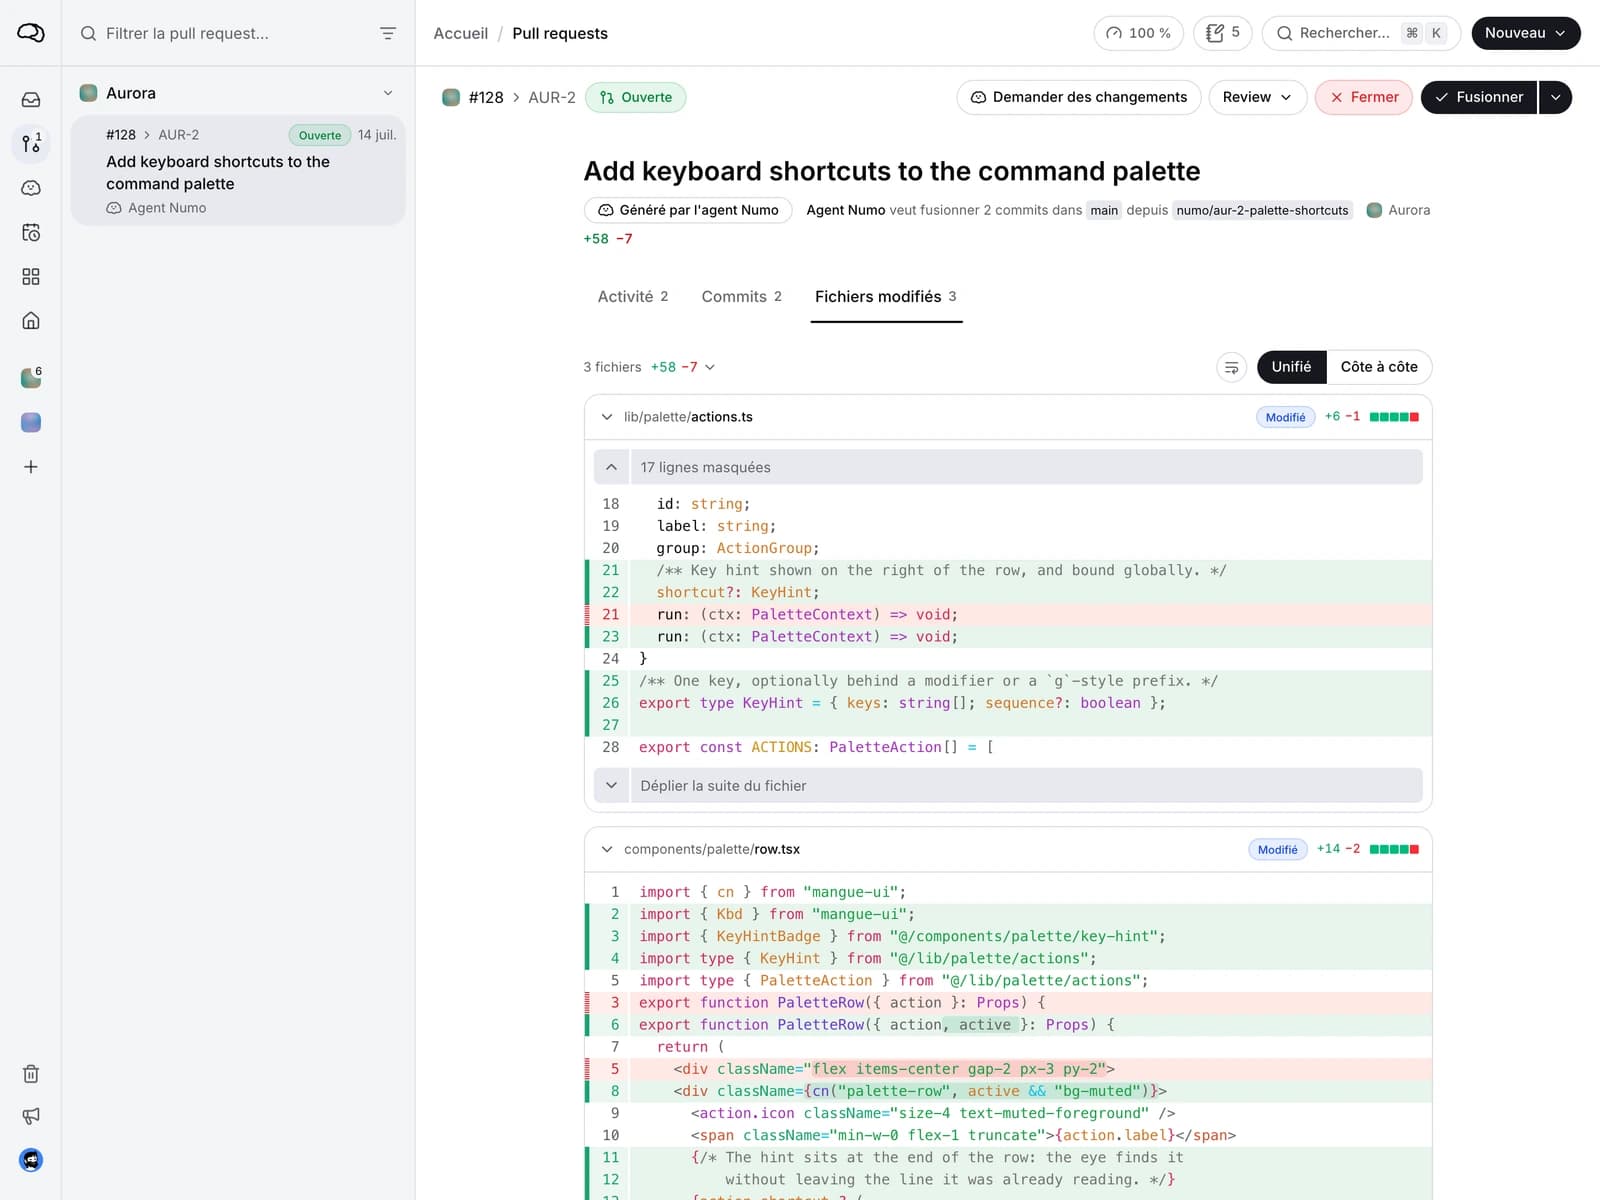The image size is (1600, 1200).
Task: Open the calendar clock sidebar icon
Action: [31, 232]
